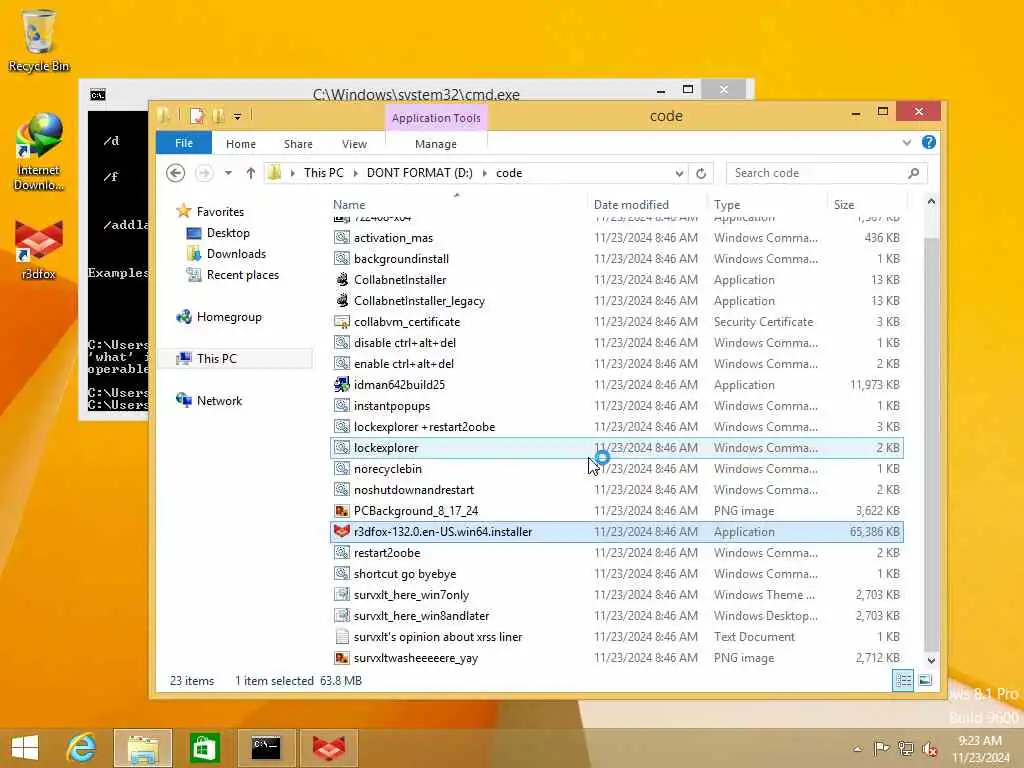Open Windows Store from taskbar
This screenshot has height=768, width=1024.
[x=204, y=748]
